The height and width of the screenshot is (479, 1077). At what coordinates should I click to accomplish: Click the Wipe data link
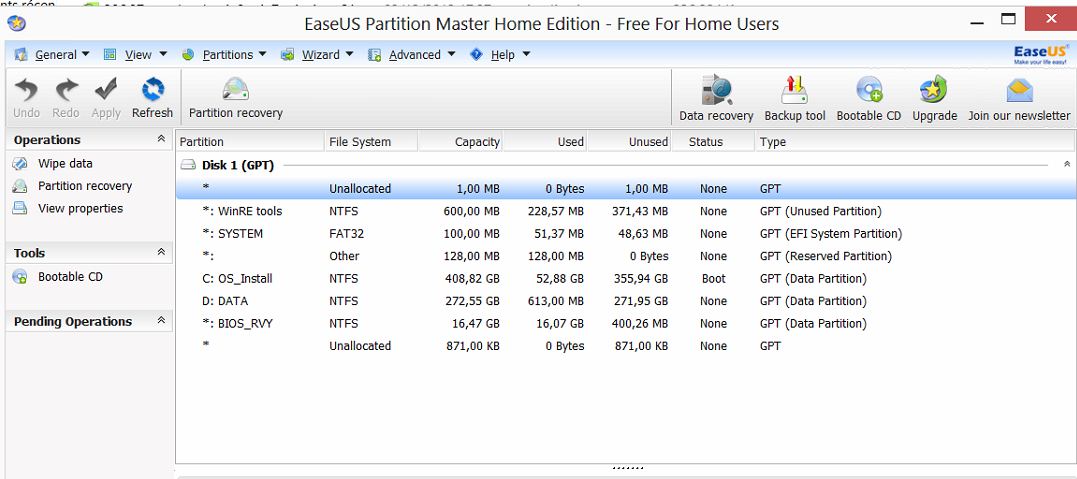click(65, 164)
